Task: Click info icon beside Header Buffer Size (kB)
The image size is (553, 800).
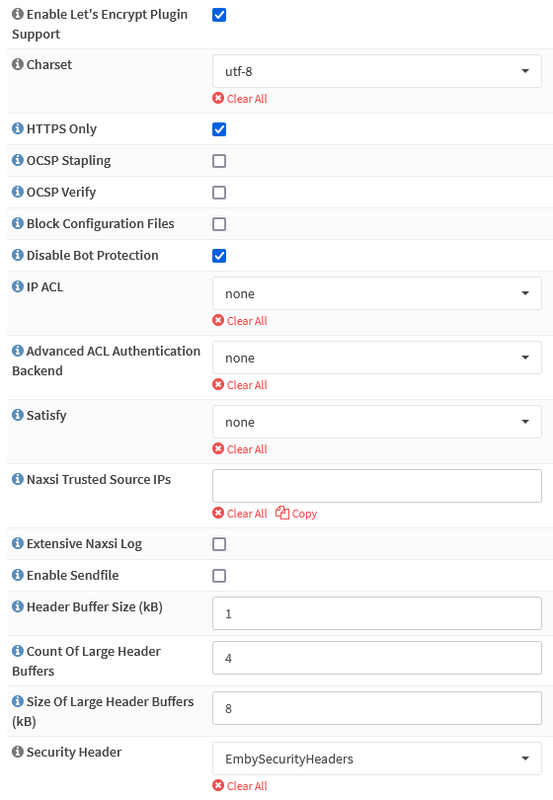Action: [x=18, y=607]
